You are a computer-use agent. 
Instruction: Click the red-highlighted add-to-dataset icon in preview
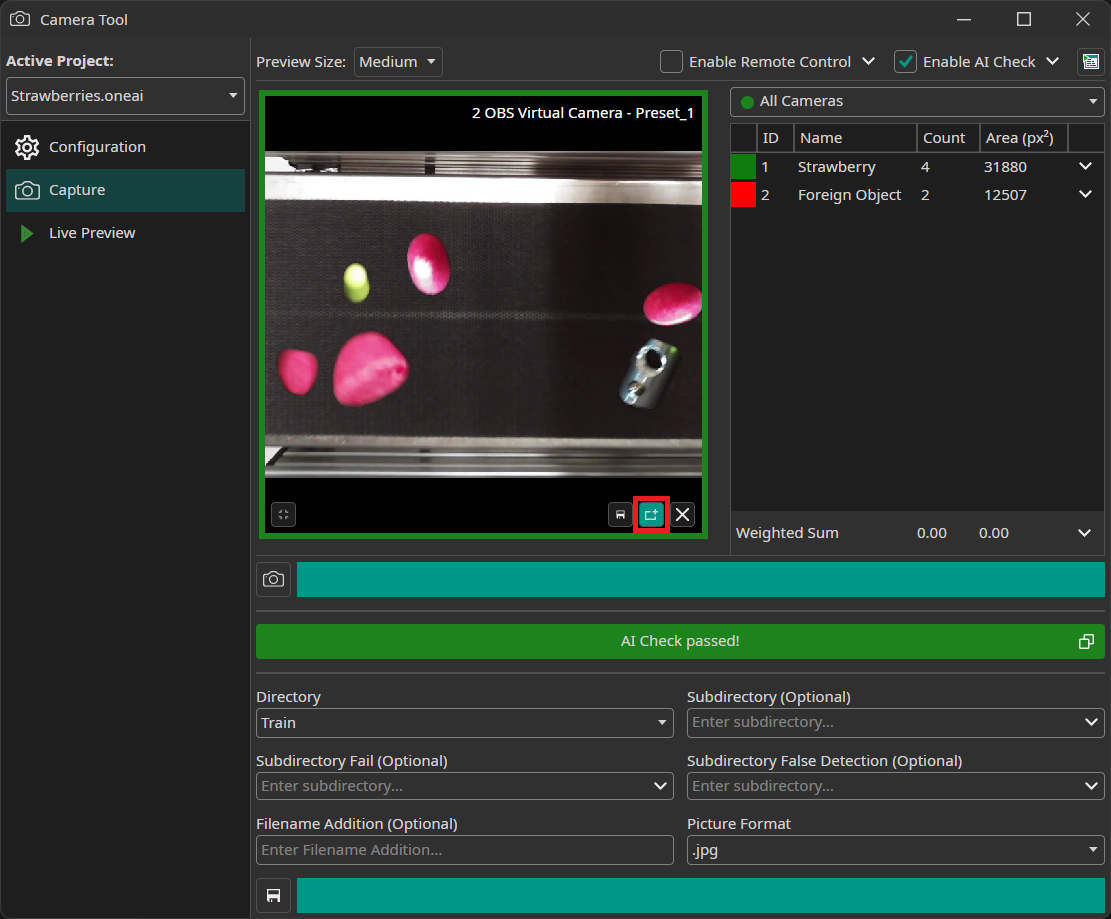[651, 515]
